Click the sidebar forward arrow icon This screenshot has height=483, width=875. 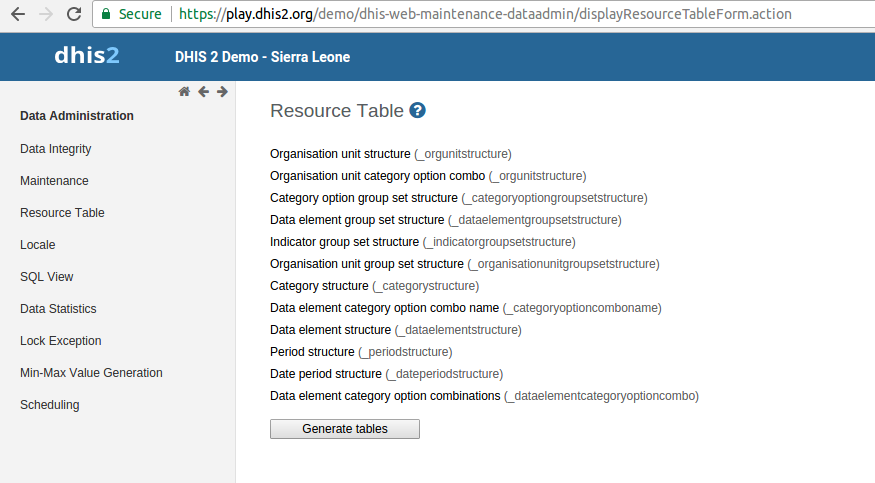tap(222, 92)
